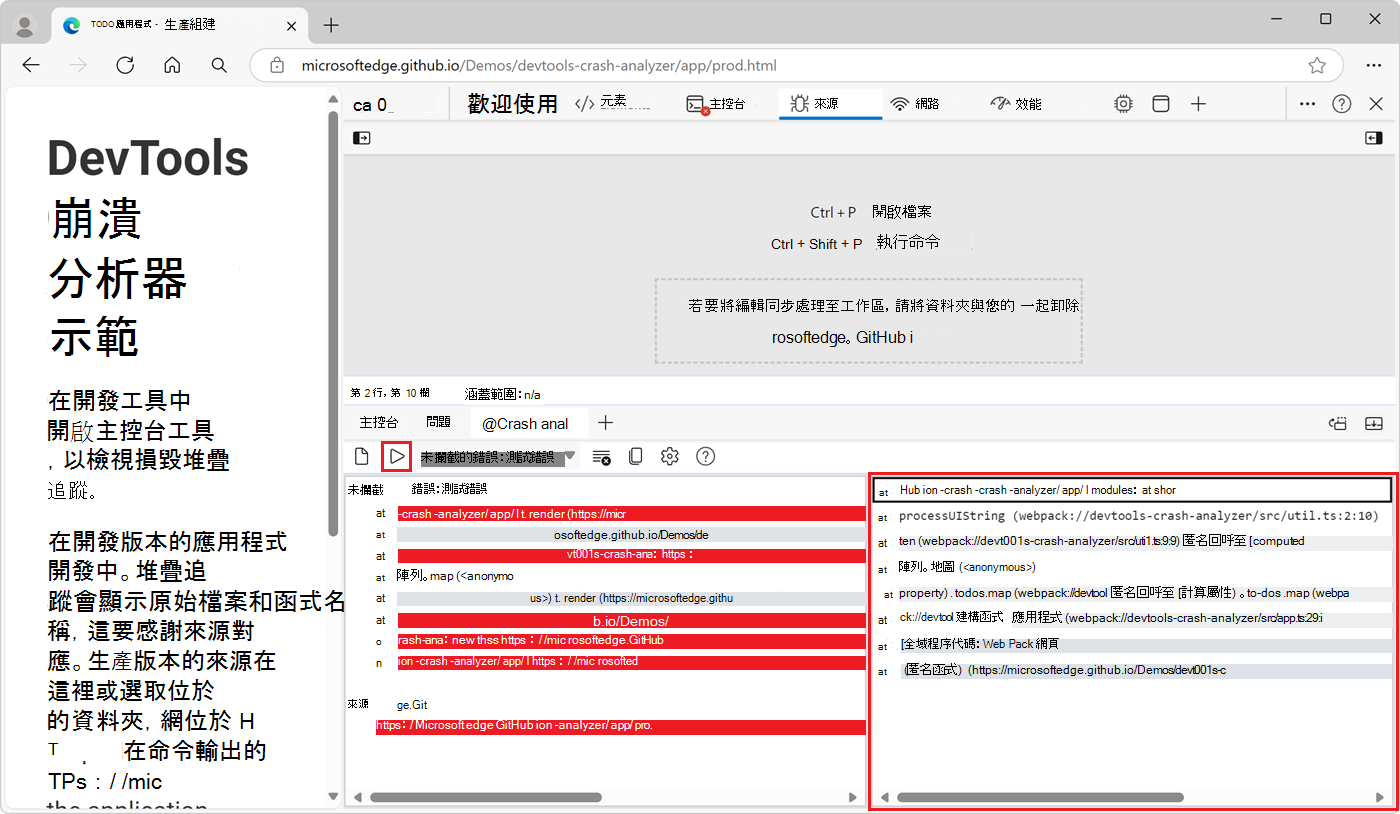Screen dimensions: 1400x814
Task: Expand the drawer with bottom dock toggle
Action: (x=1373, y=423)
